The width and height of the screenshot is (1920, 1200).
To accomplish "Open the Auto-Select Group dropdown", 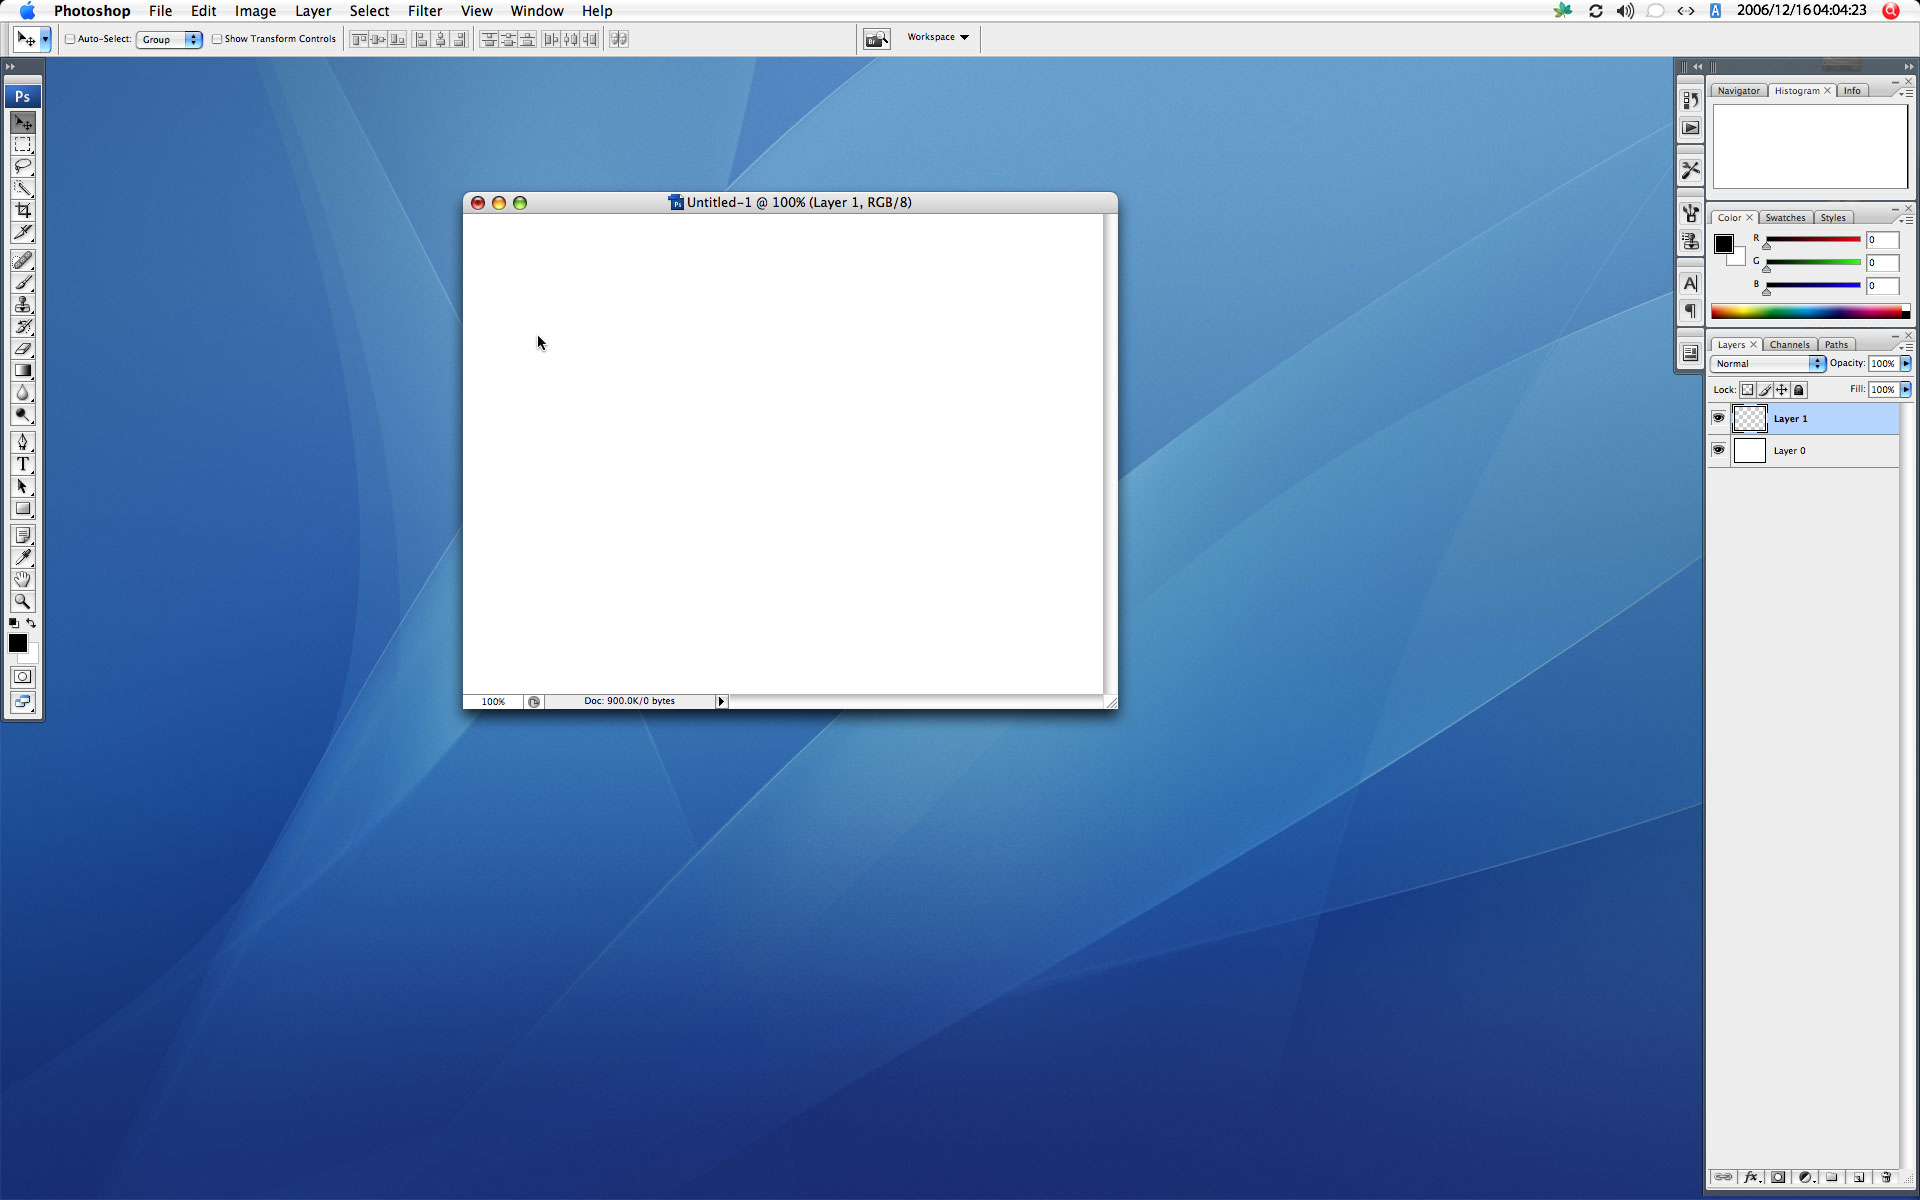I will (x=170, y=39).
